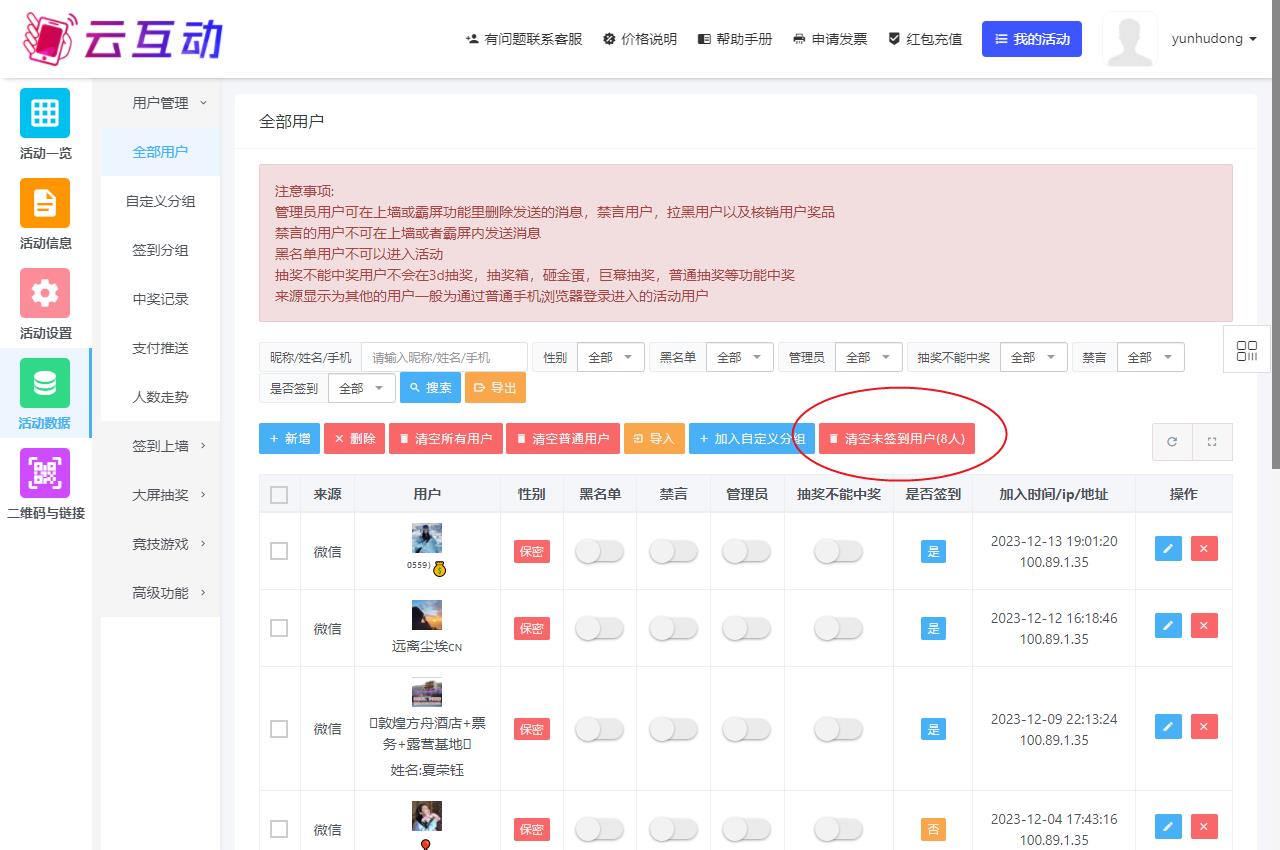Click the refresh table icon
Image resolution: width=1280 pixels, height=850 pixels.
(1172, 441)
